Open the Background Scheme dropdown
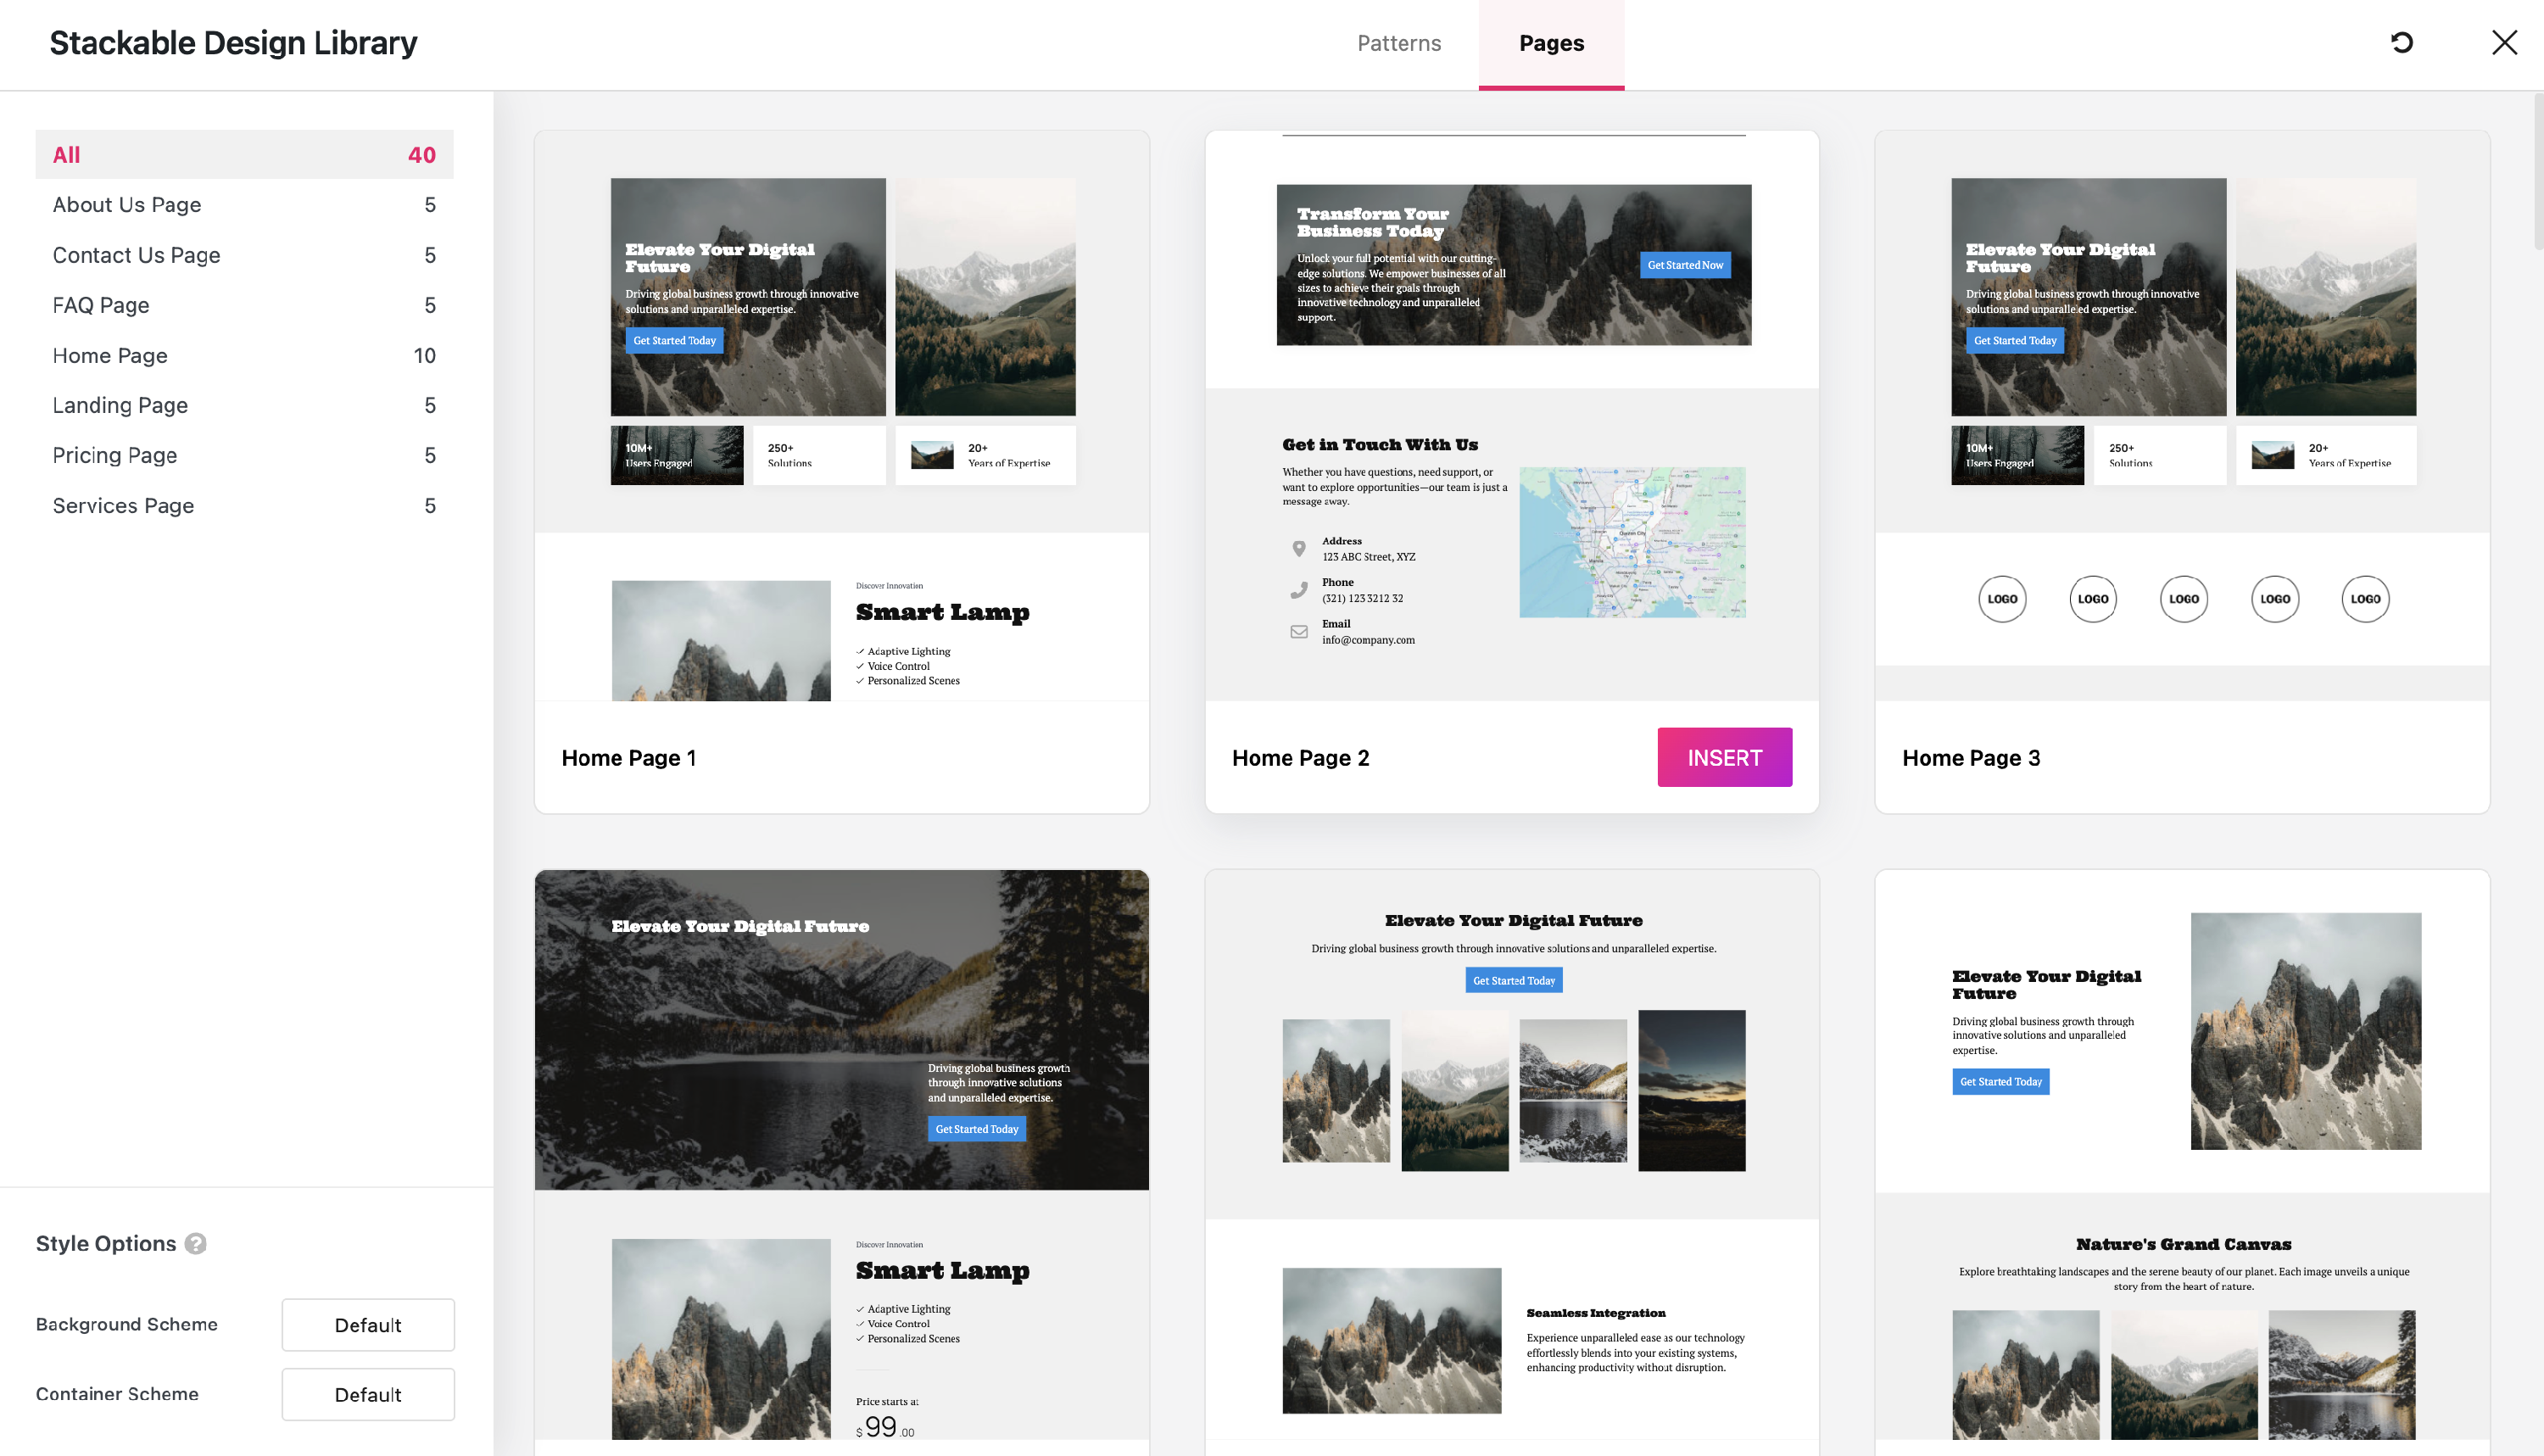Screen dimensions: 2544x1456 [367, 1324]
